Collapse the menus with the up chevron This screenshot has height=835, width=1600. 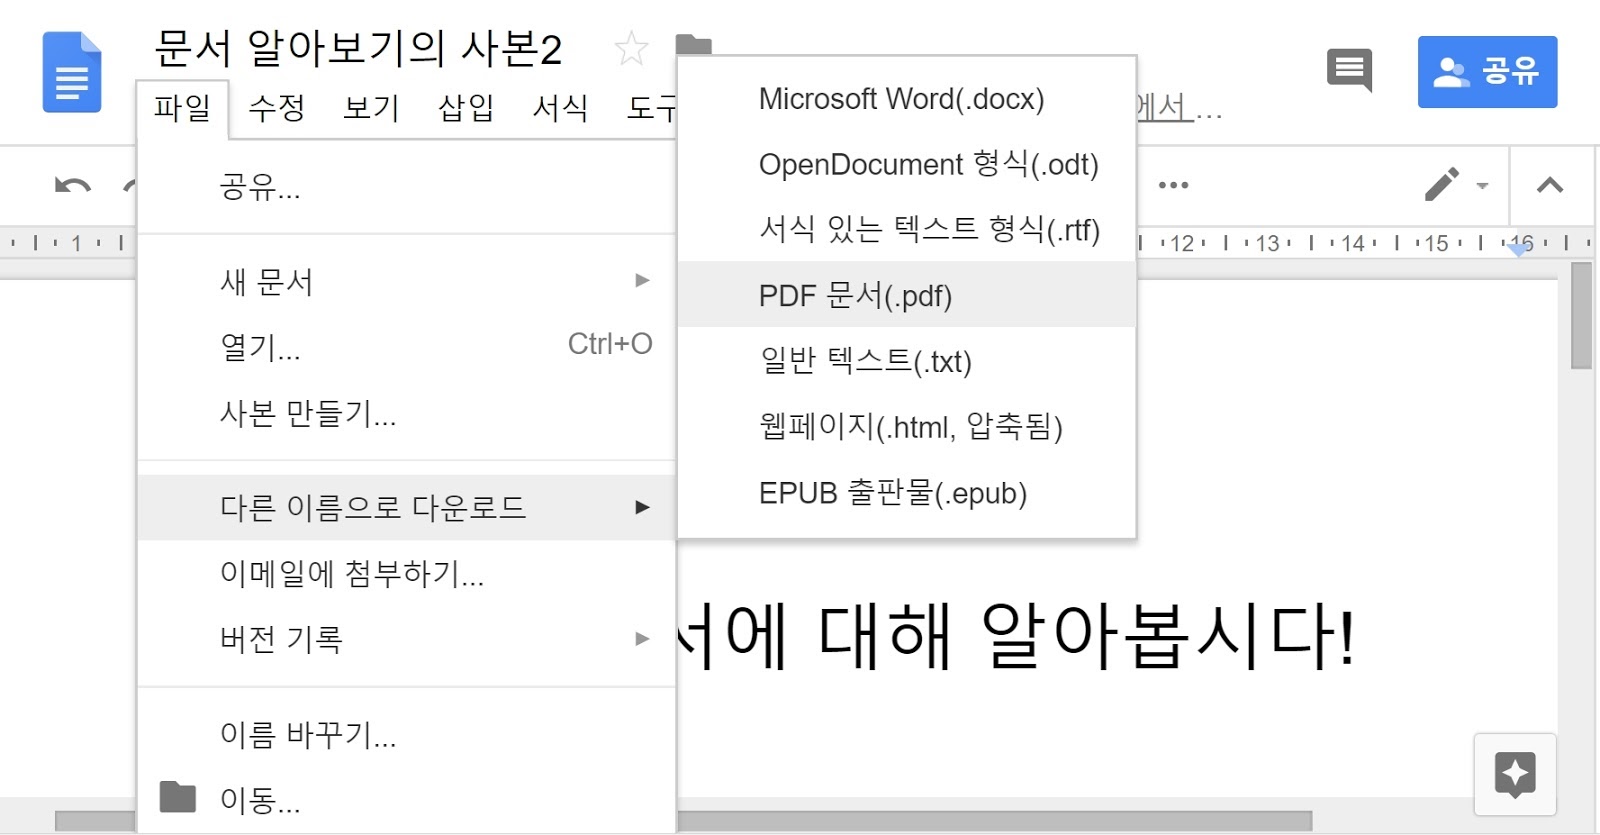(1550, 185)
